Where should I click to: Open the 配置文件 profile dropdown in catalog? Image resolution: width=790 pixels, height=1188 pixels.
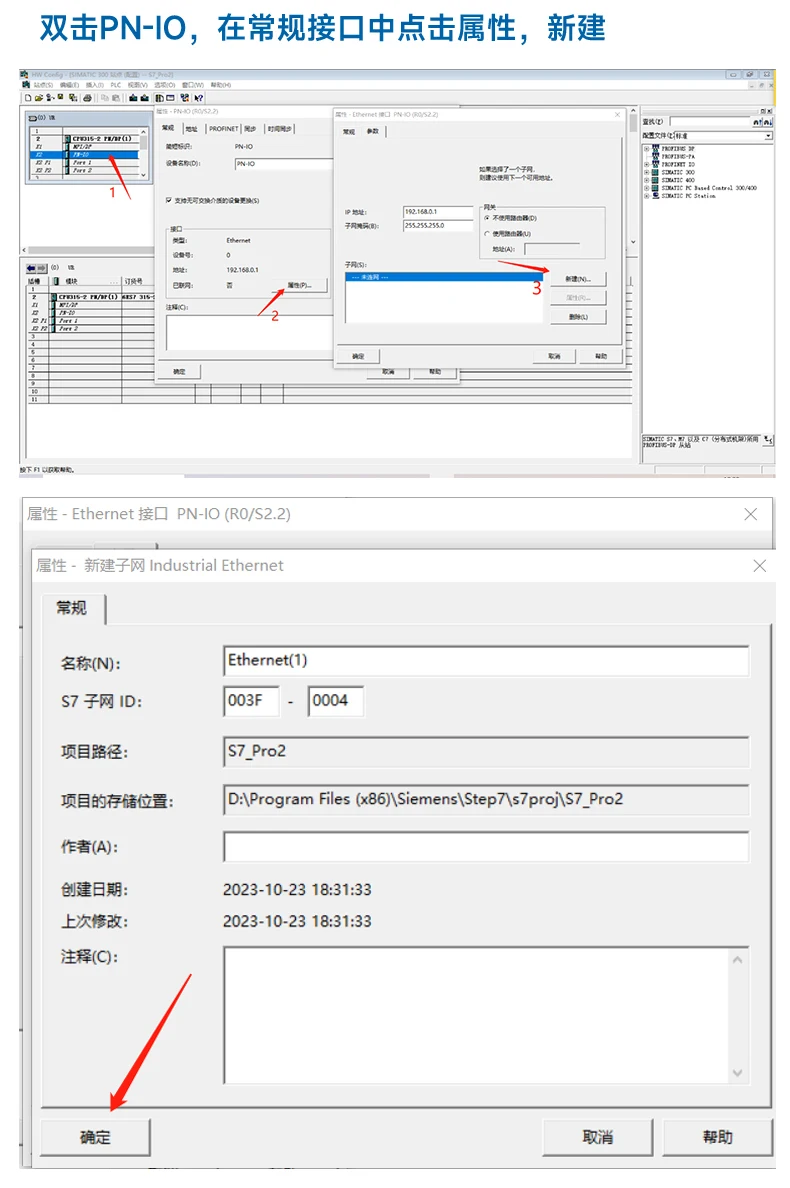[x=768, y=136]
